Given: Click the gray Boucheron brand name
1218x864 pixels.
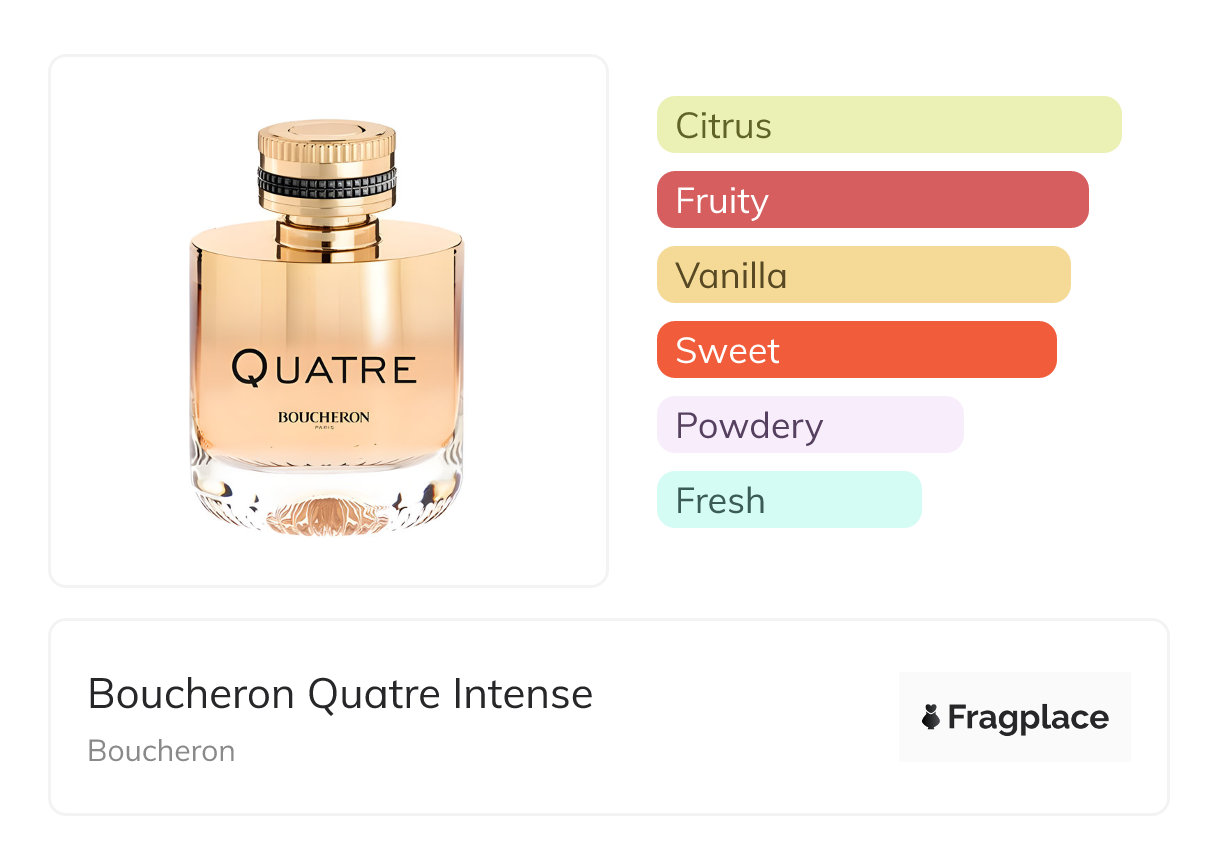Looking at the screenshot, I should click(x=161, y=751).
